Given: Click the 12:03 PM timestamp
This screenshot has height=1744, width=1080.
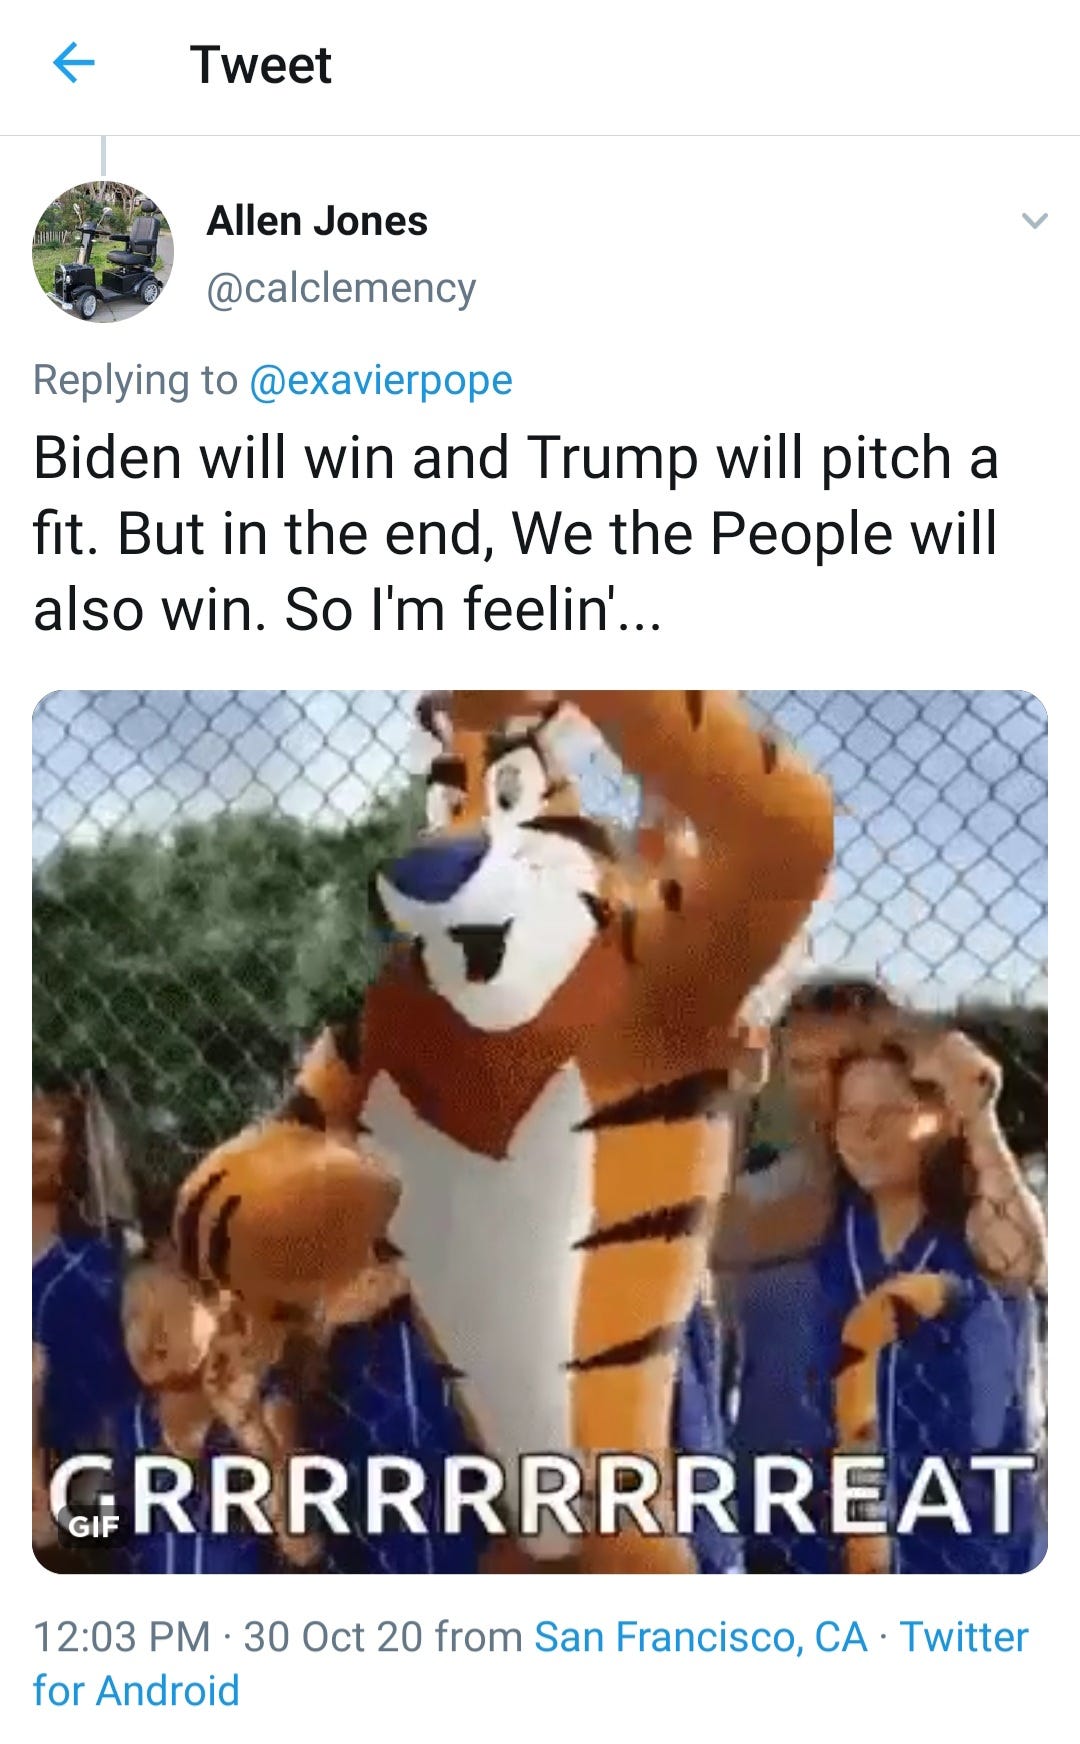Looking at the screenshot, I should click(122, 1637).
